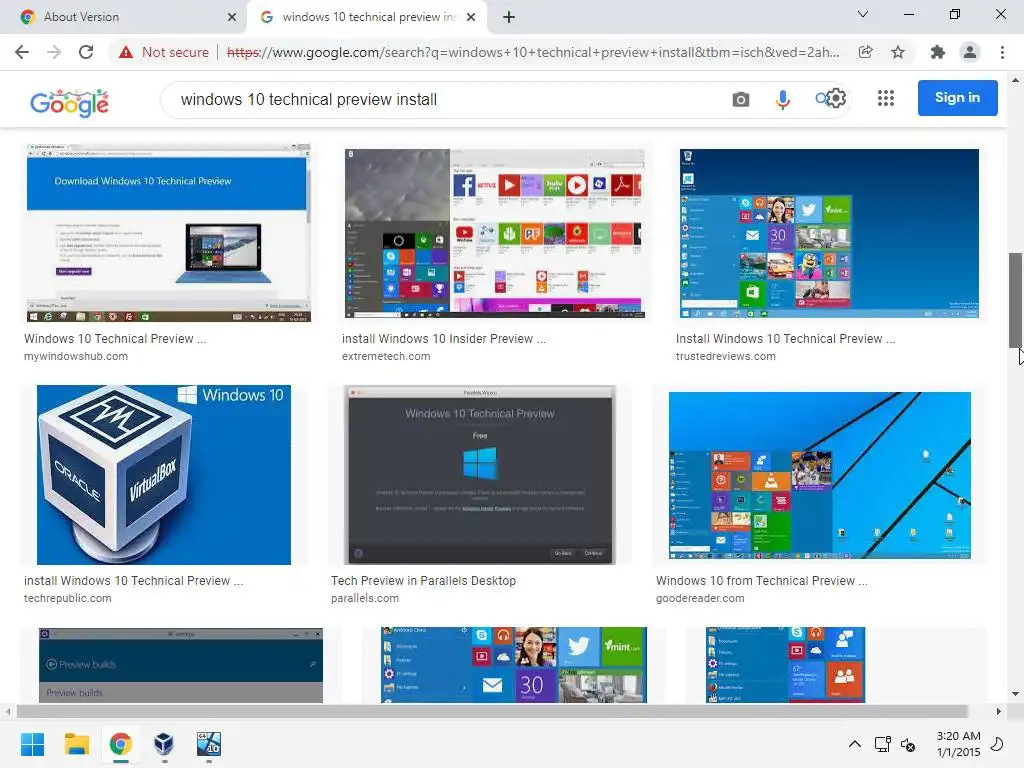Screen dimensions: 1024x768
Task: Switch to the About Version tab
Action: (124, 17)
